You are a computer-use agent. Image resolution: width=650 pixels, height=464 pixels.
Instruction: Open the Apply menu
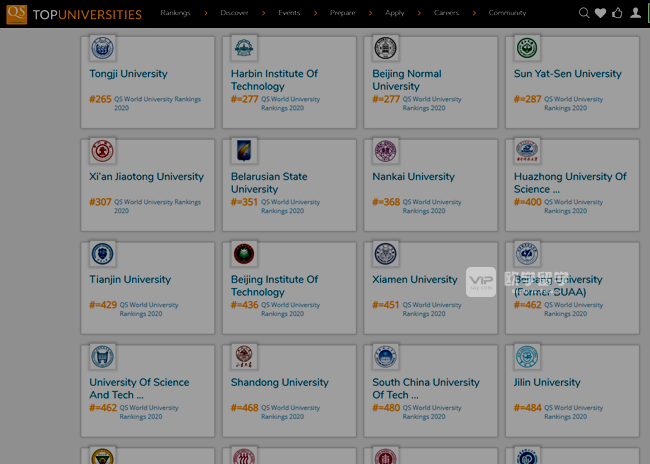[x=394, y=13]
